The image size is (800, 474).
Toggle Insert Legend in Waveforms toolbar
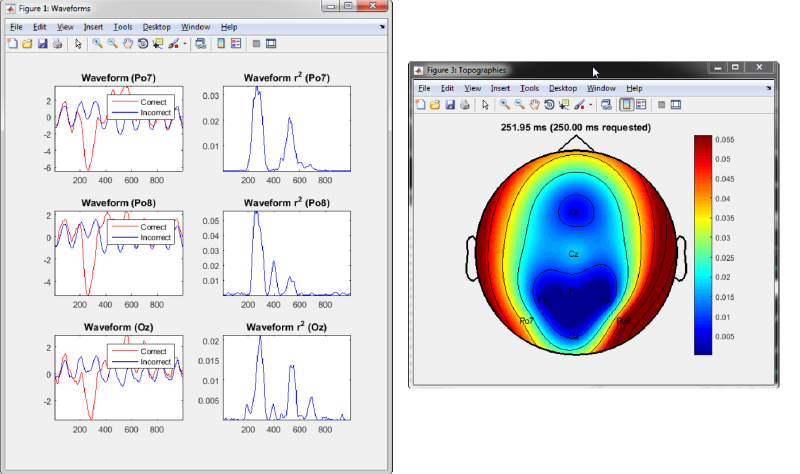point(236,44)
